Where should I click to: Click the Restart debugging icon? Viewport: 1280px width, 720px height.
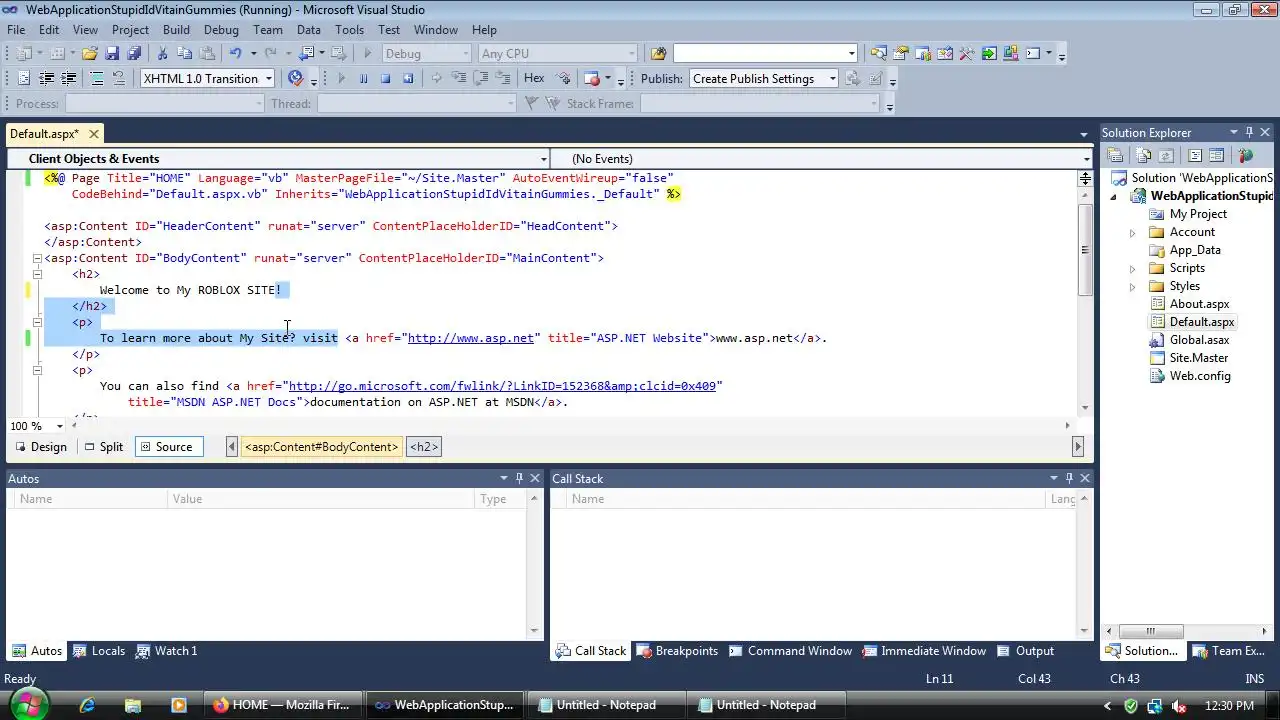408,79
